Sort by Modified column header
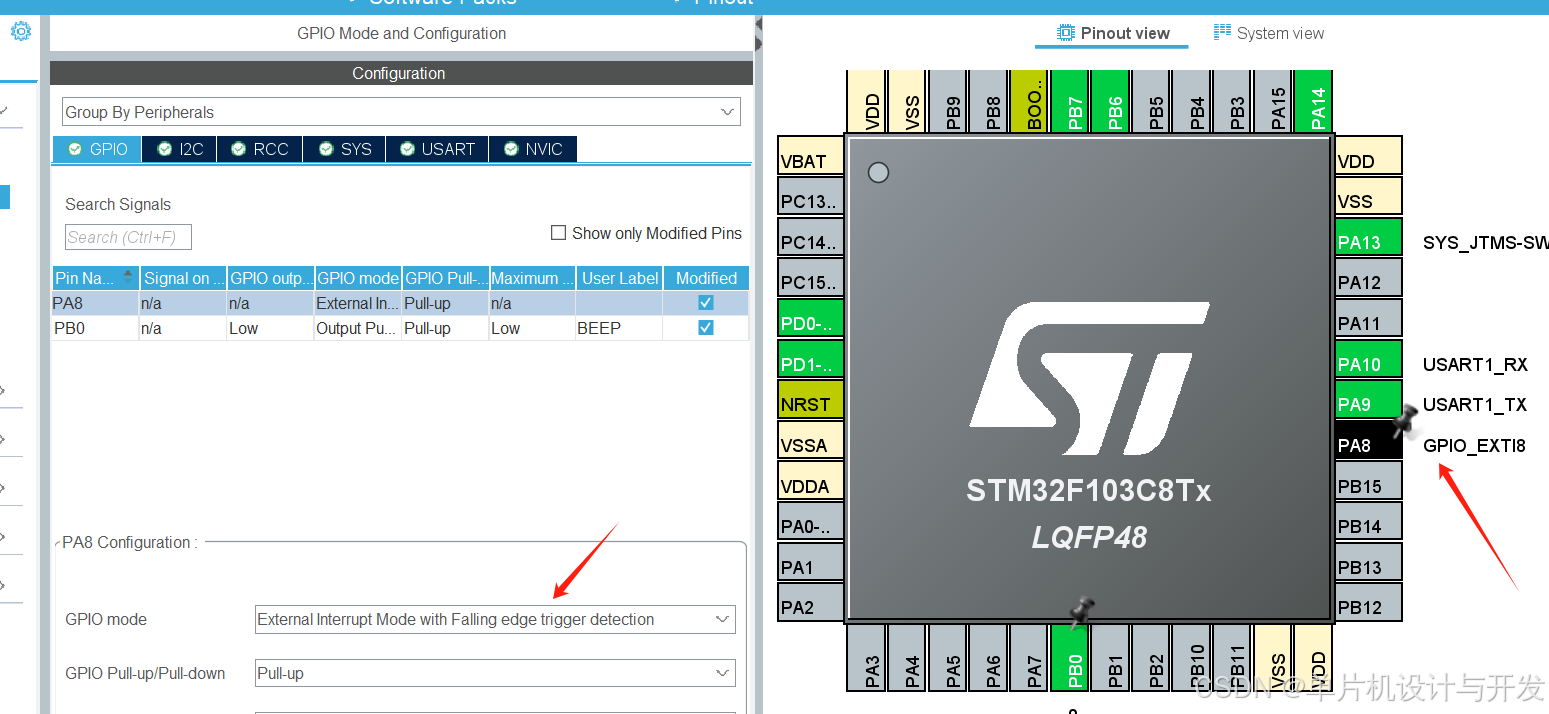Viewport: 1549px width, 714px height. click(x=706, y=278)
